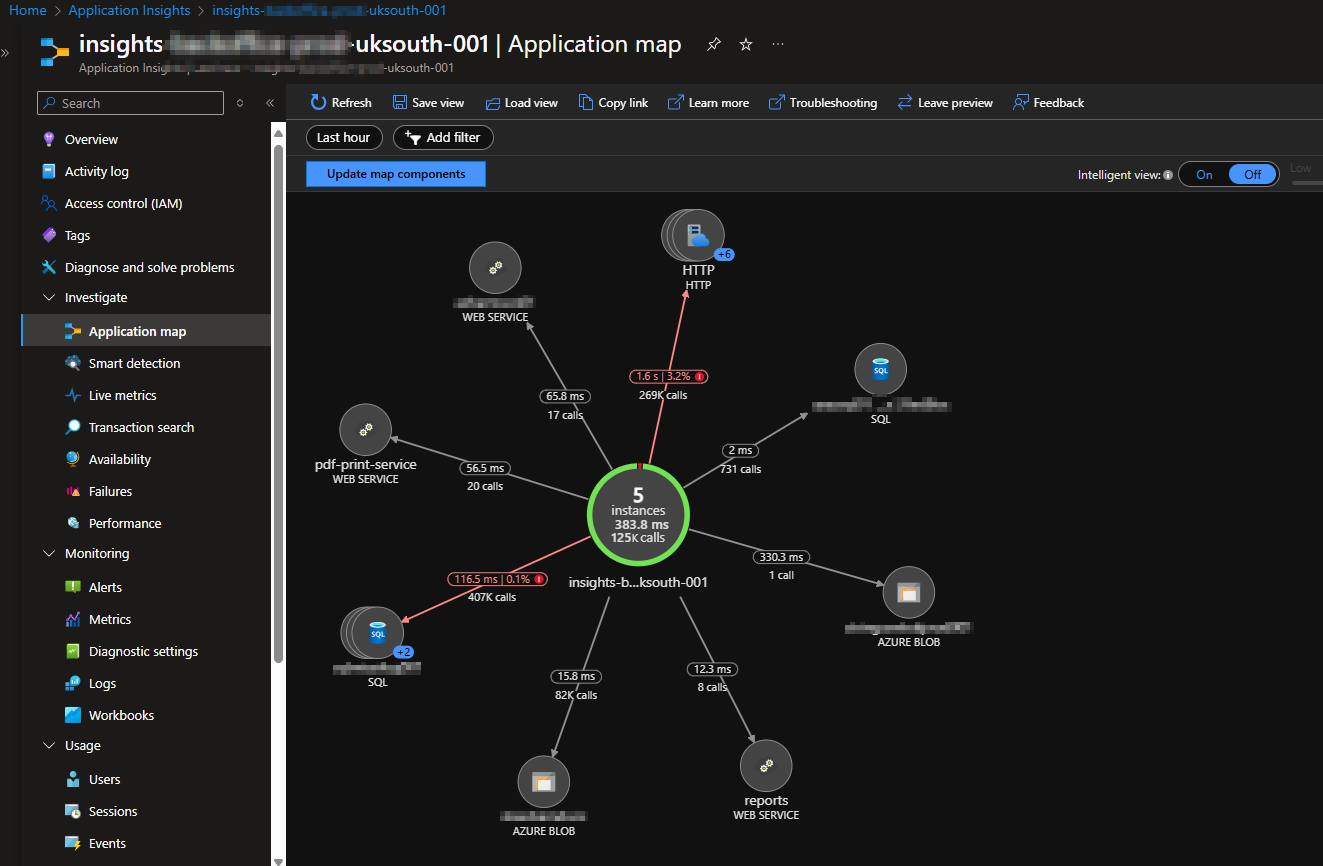Click Update map components button
Image resolution: width=1323 pixels, height=866 pixels.
(x=396, y=174)
